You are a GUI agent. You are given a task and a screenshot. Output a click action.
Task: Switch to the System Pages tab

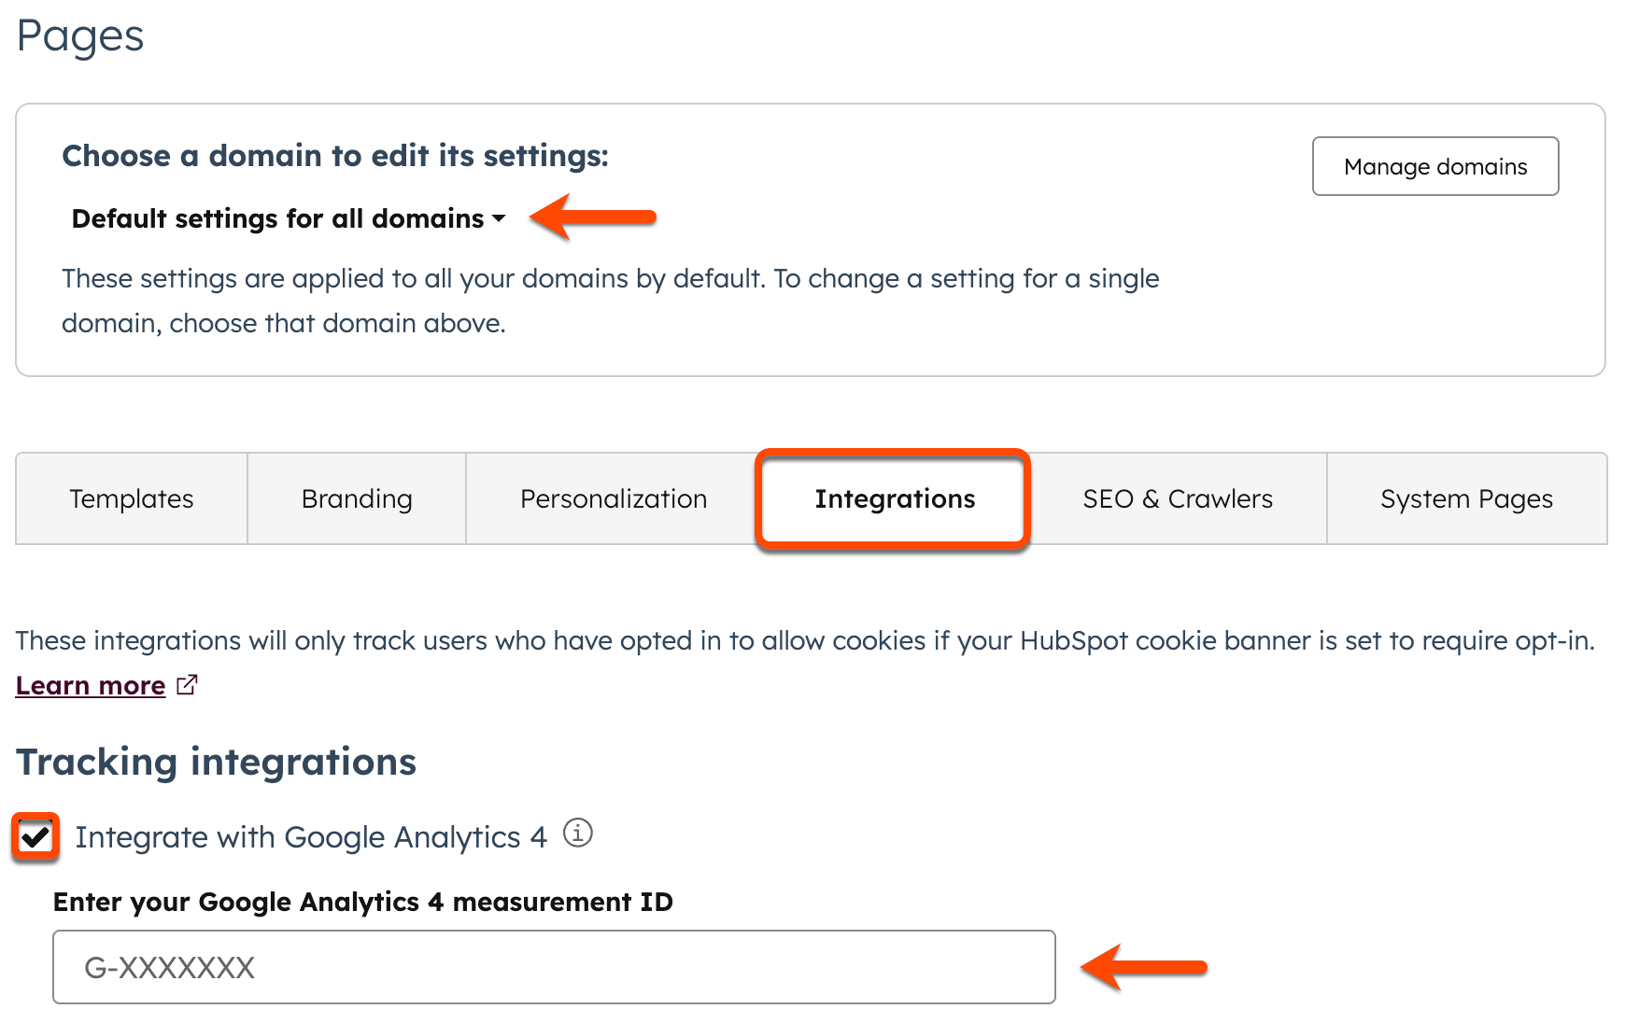point(1467,499)
